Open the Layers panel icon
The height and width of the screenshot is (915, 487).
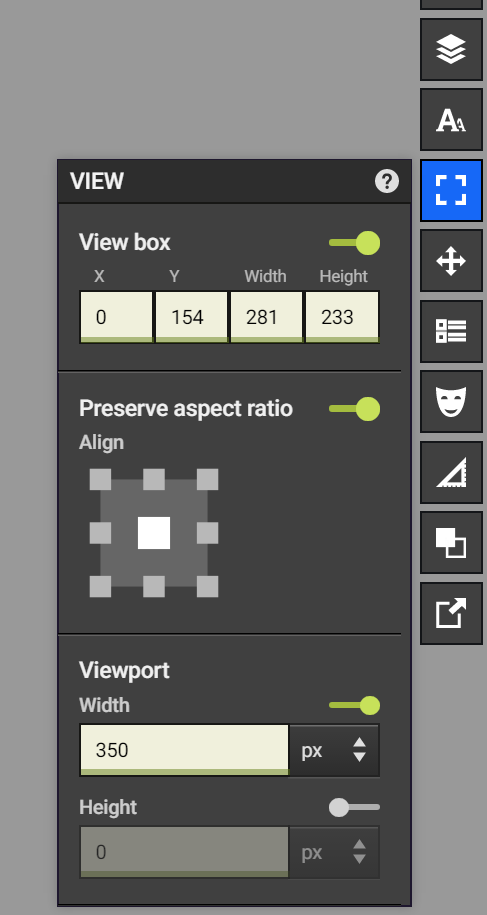(451, 50)
